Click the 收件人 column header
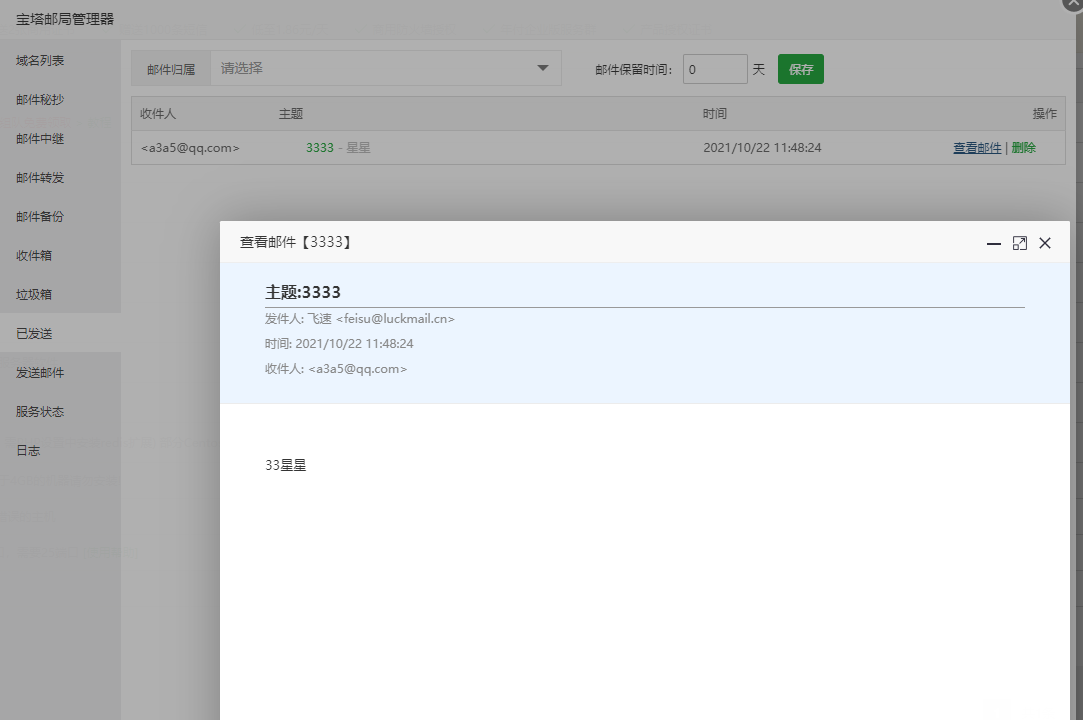This screenshot has width=1083, height=720. [158, 114]
